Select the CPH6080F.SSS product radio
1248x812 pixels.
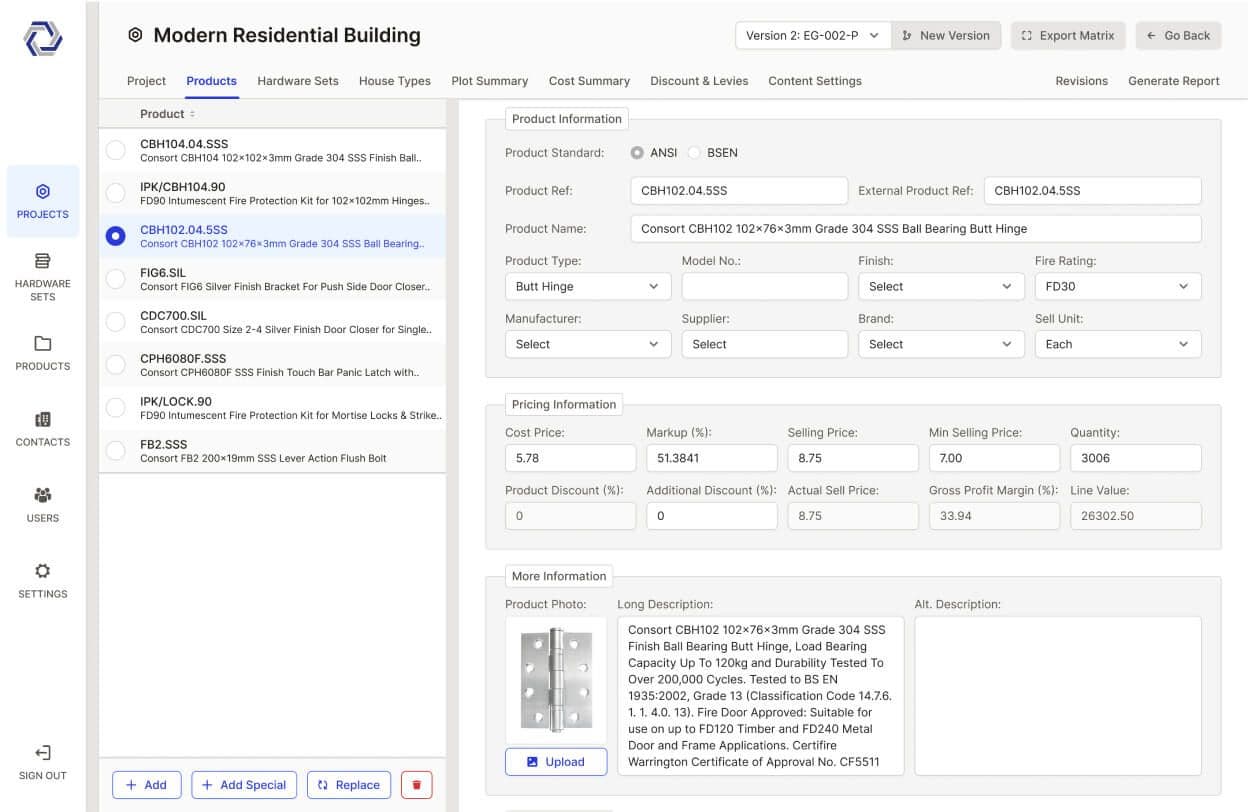(116, 365)
